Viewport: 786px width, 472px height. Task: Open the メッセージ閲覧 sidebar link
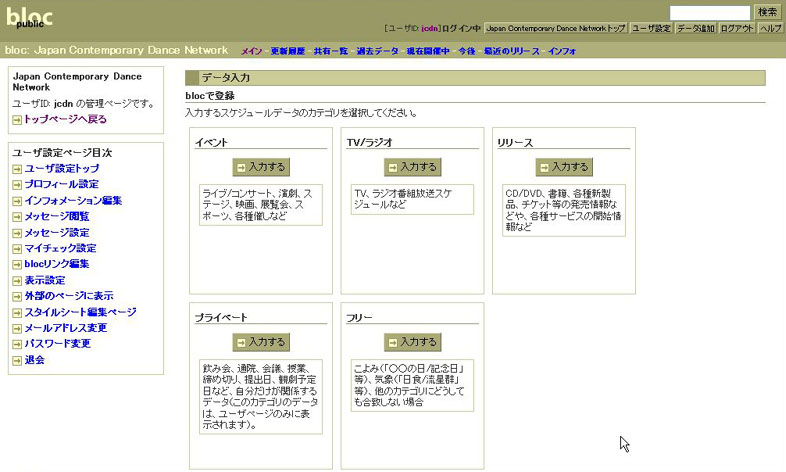click(x=57, y=216)
